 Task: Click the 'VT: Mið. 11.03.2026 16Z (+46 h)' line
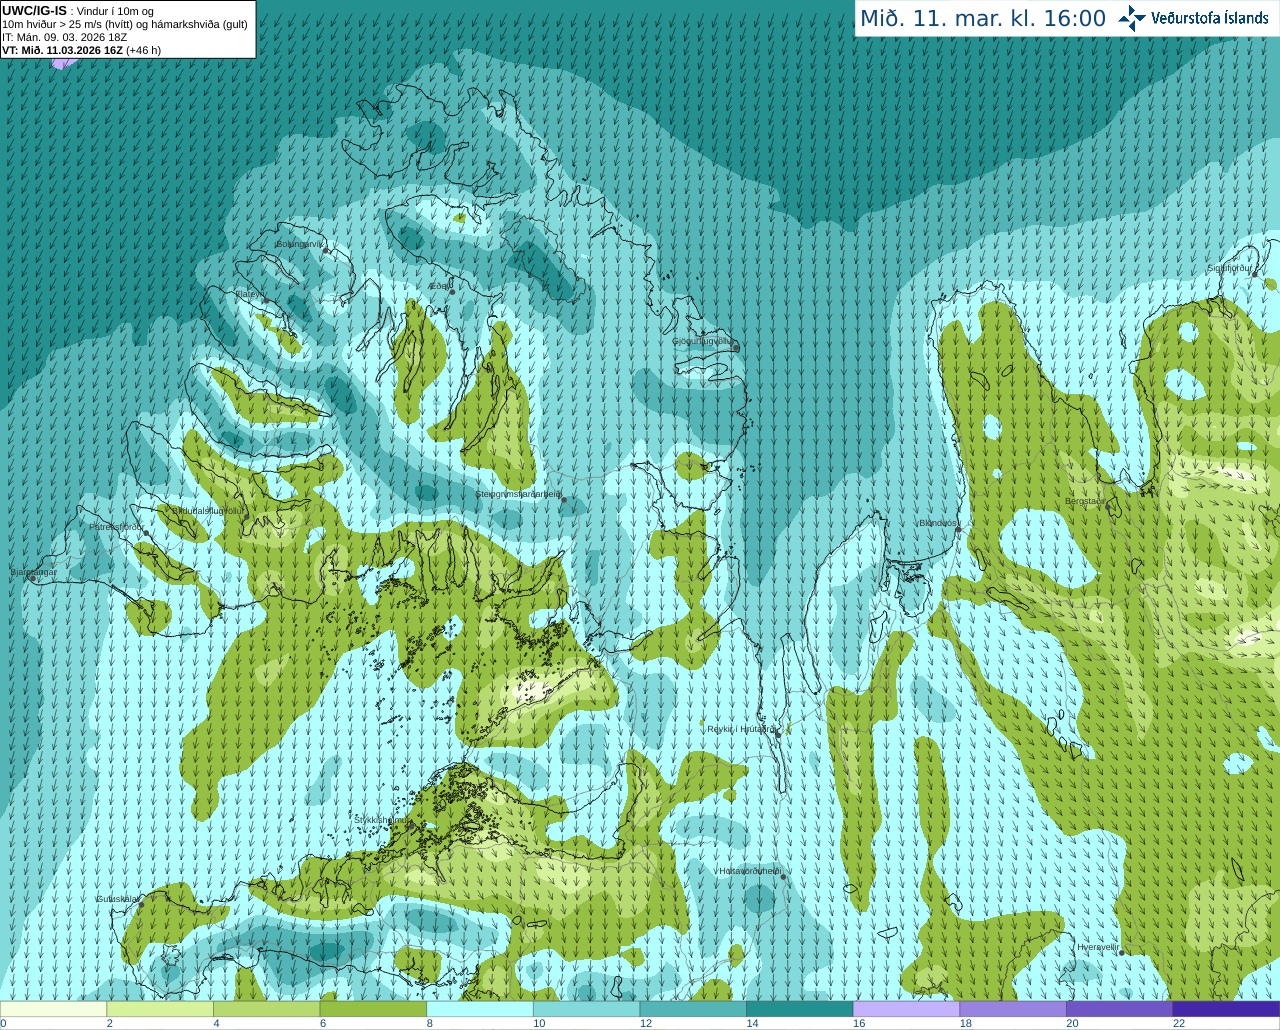[81, 50]
